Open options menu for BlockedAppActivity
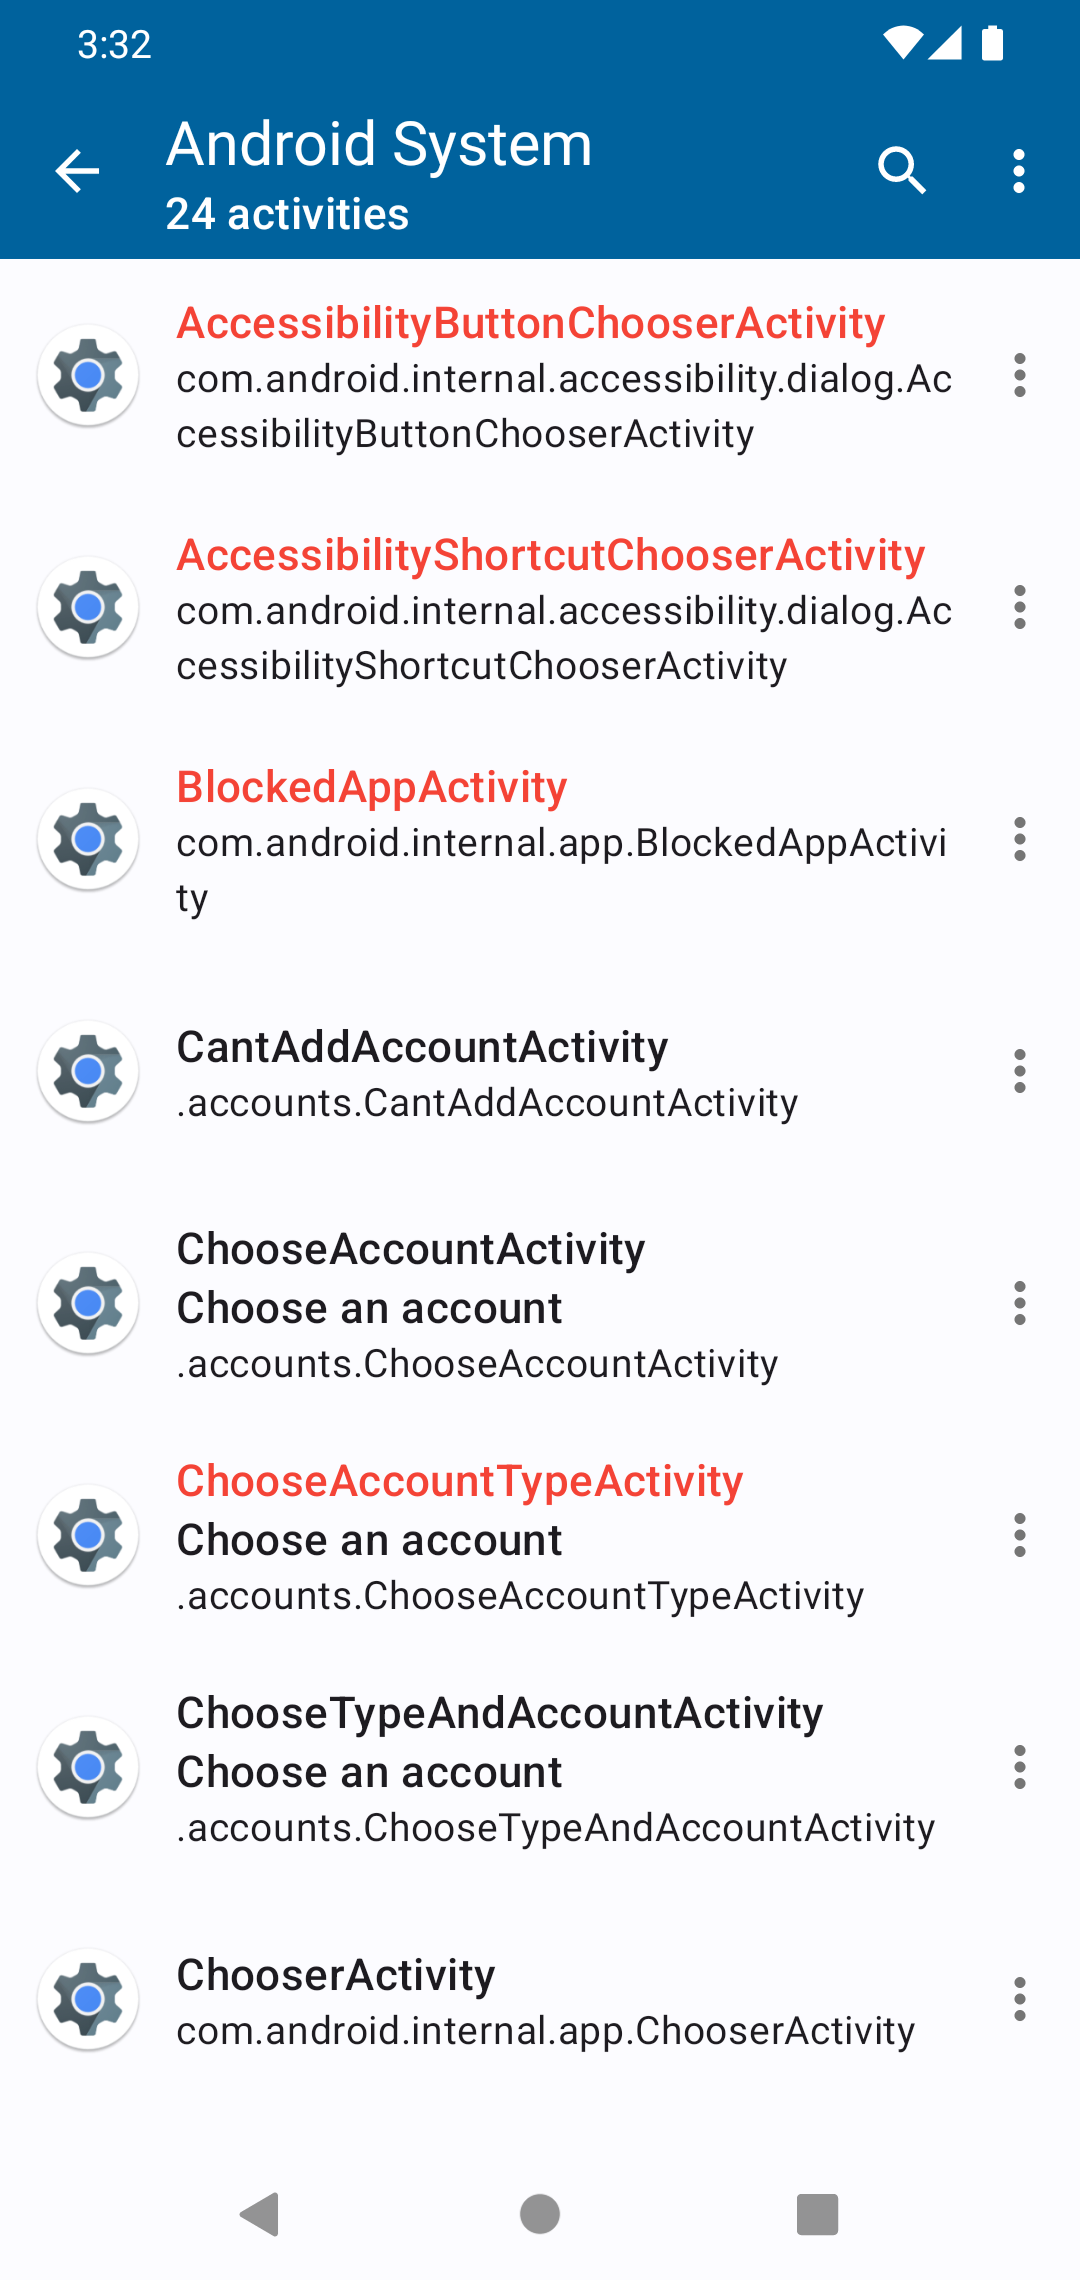The height and width of the screenshot is (2280, 1080). (1019, 840)
